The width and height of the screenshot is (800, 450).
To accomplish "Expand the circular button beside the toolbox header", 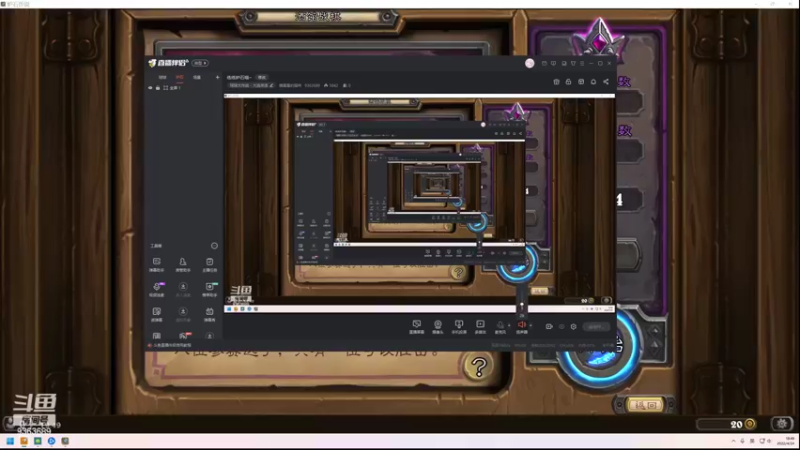I will tap(214, 246).
